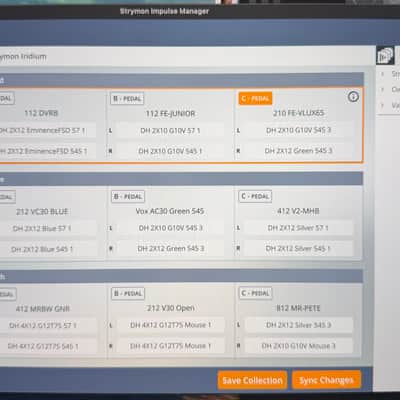Viewport: 400px width, 400px height.
Task: Select R slot DH 2X10 G10V 545 1
Action: pyautogui.click(x=170, y=151)
